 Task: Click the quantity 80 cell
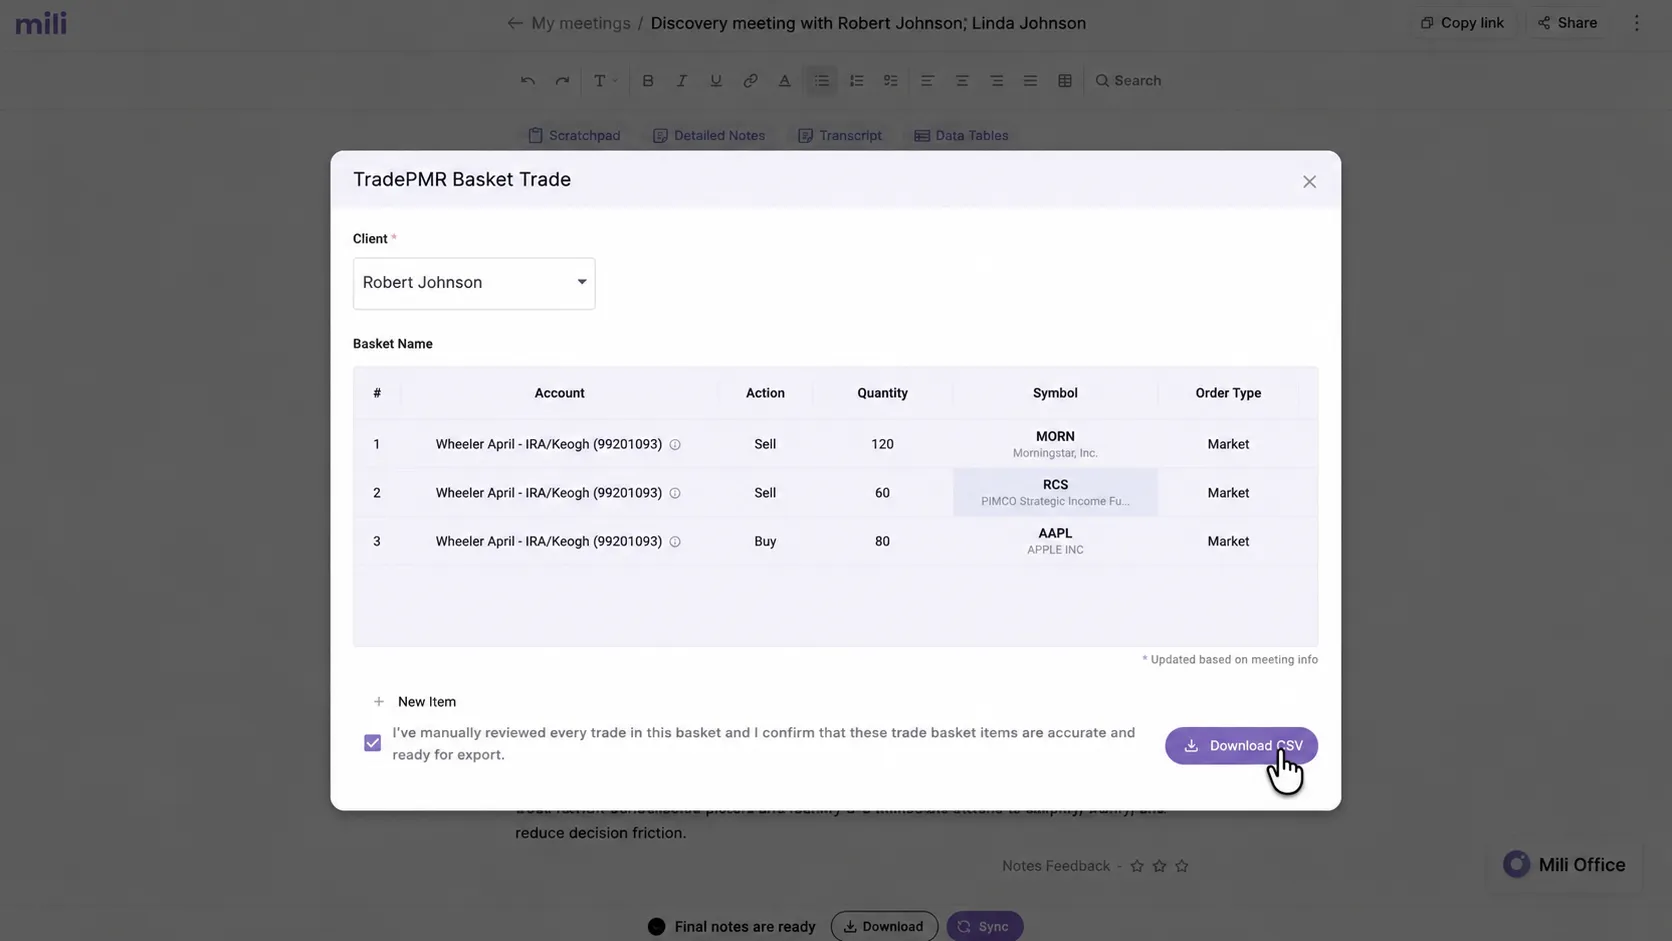pyautogui.click(x=882, y=541)
